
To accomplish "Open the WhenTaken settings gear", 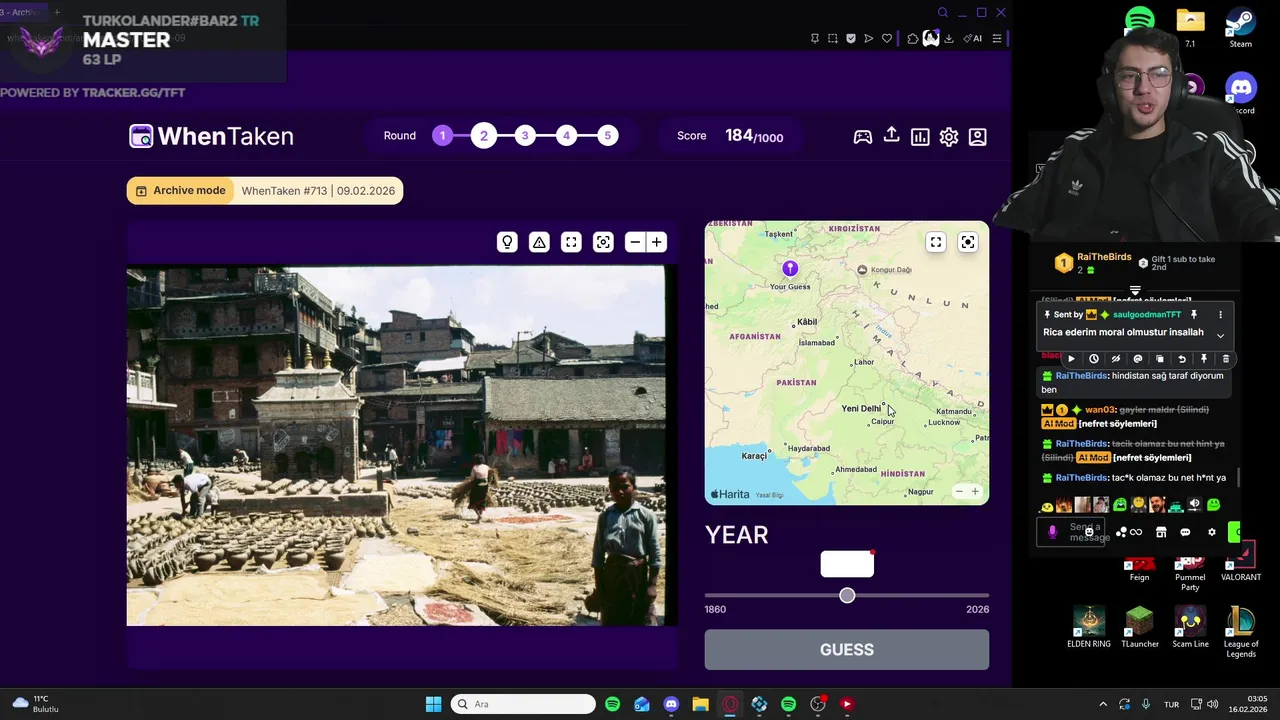I will (949, 137).
